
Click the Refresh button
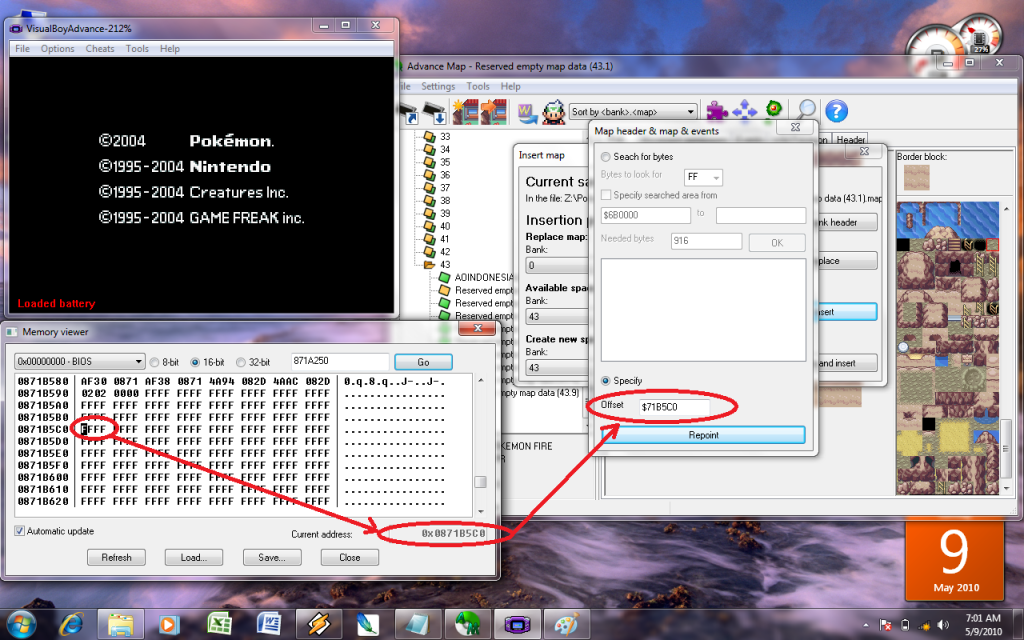pyautogui.click(x=116, y=557)
